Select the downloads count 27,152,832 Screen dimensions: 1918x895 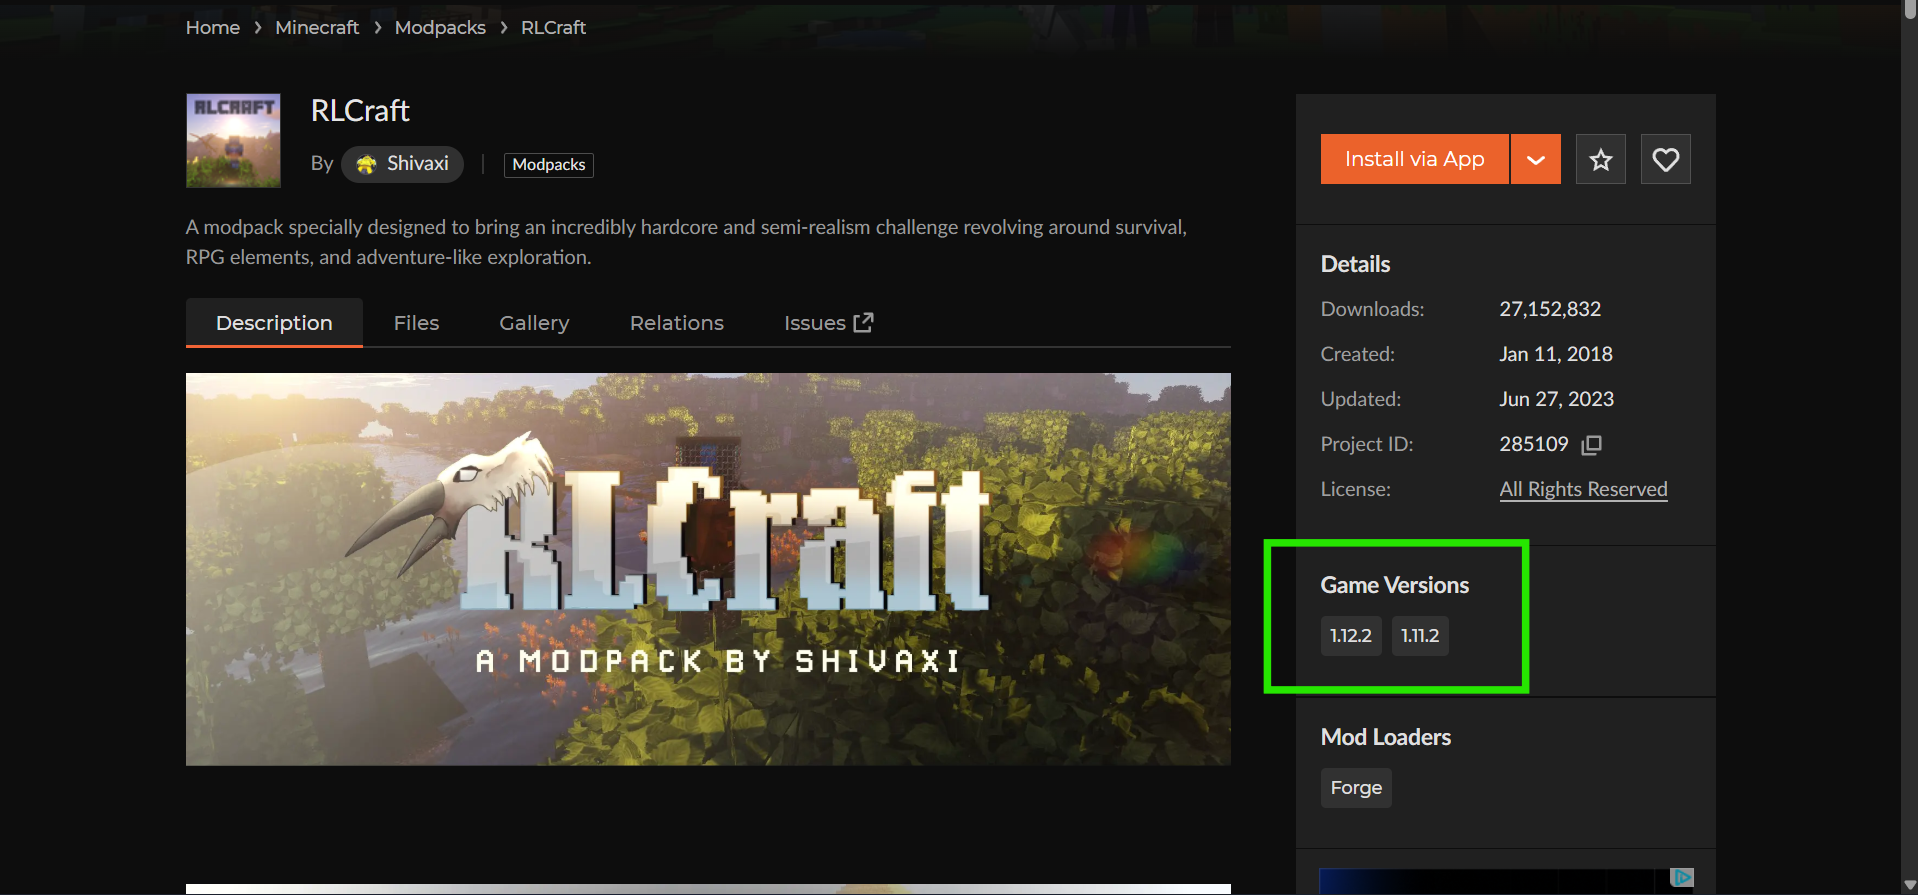1550,309
